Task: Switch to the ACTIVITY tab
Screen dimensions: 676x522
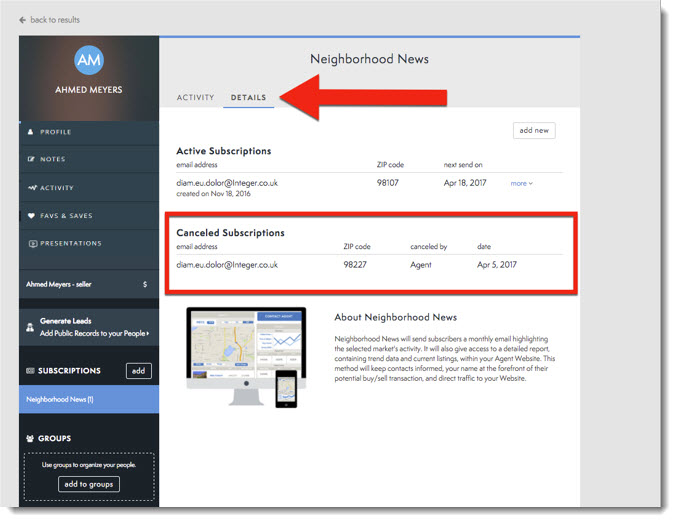Action: click(x=195, y=97)
